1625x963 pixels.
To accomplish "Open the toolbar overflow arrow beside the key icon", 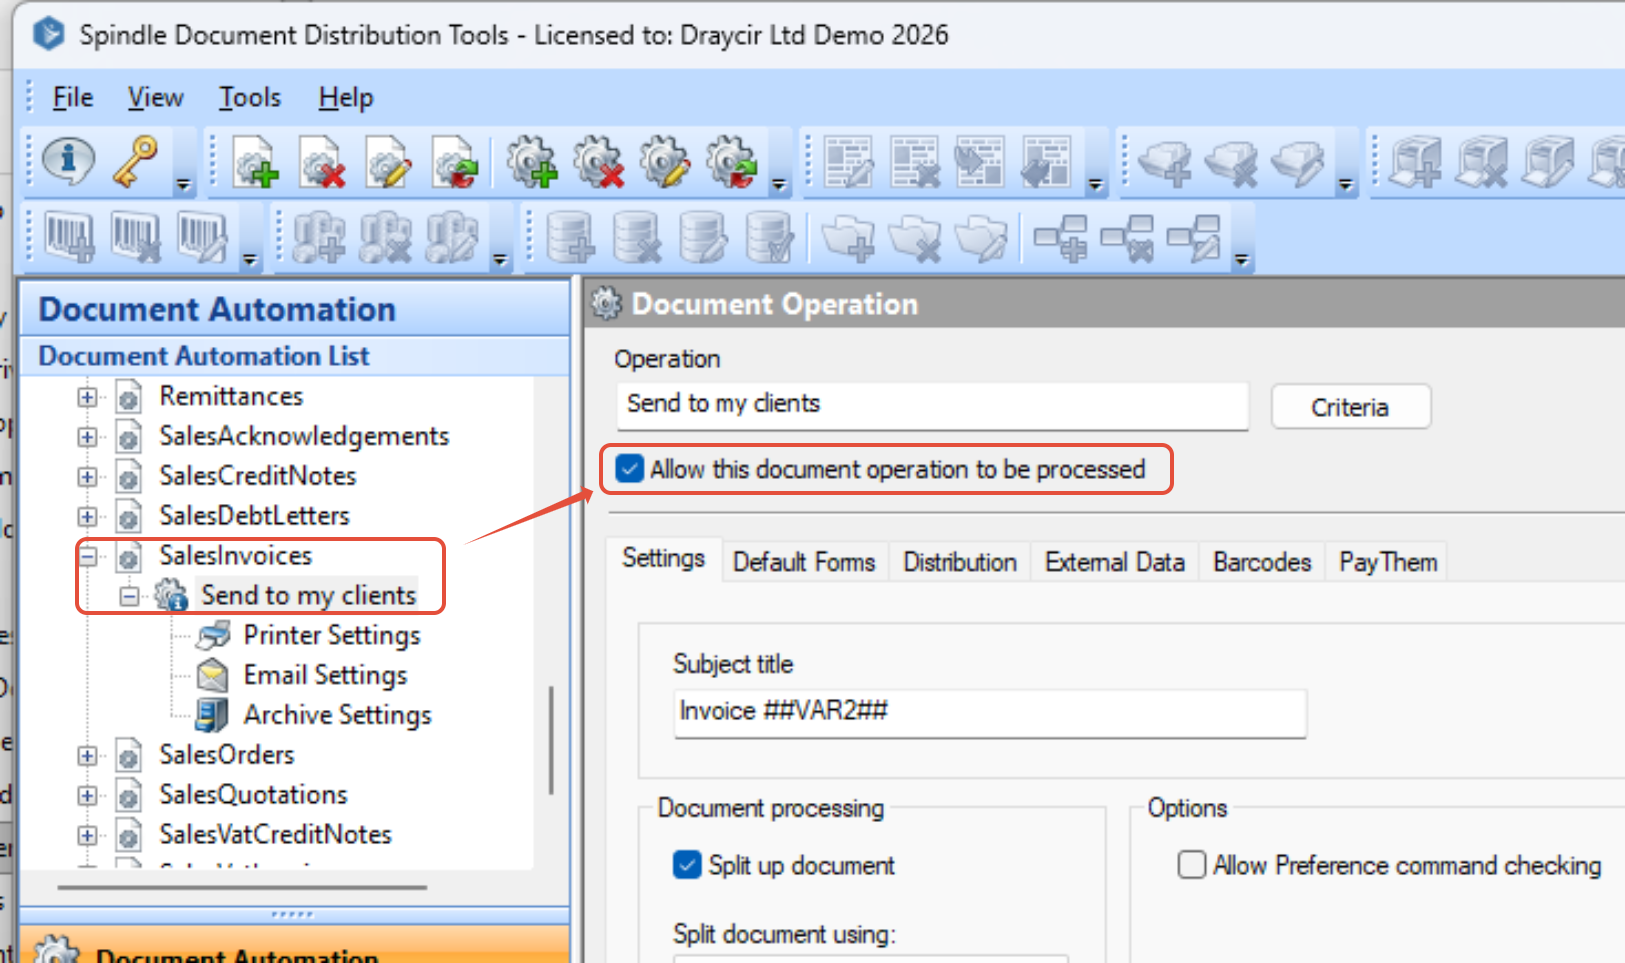I will 183,184.
